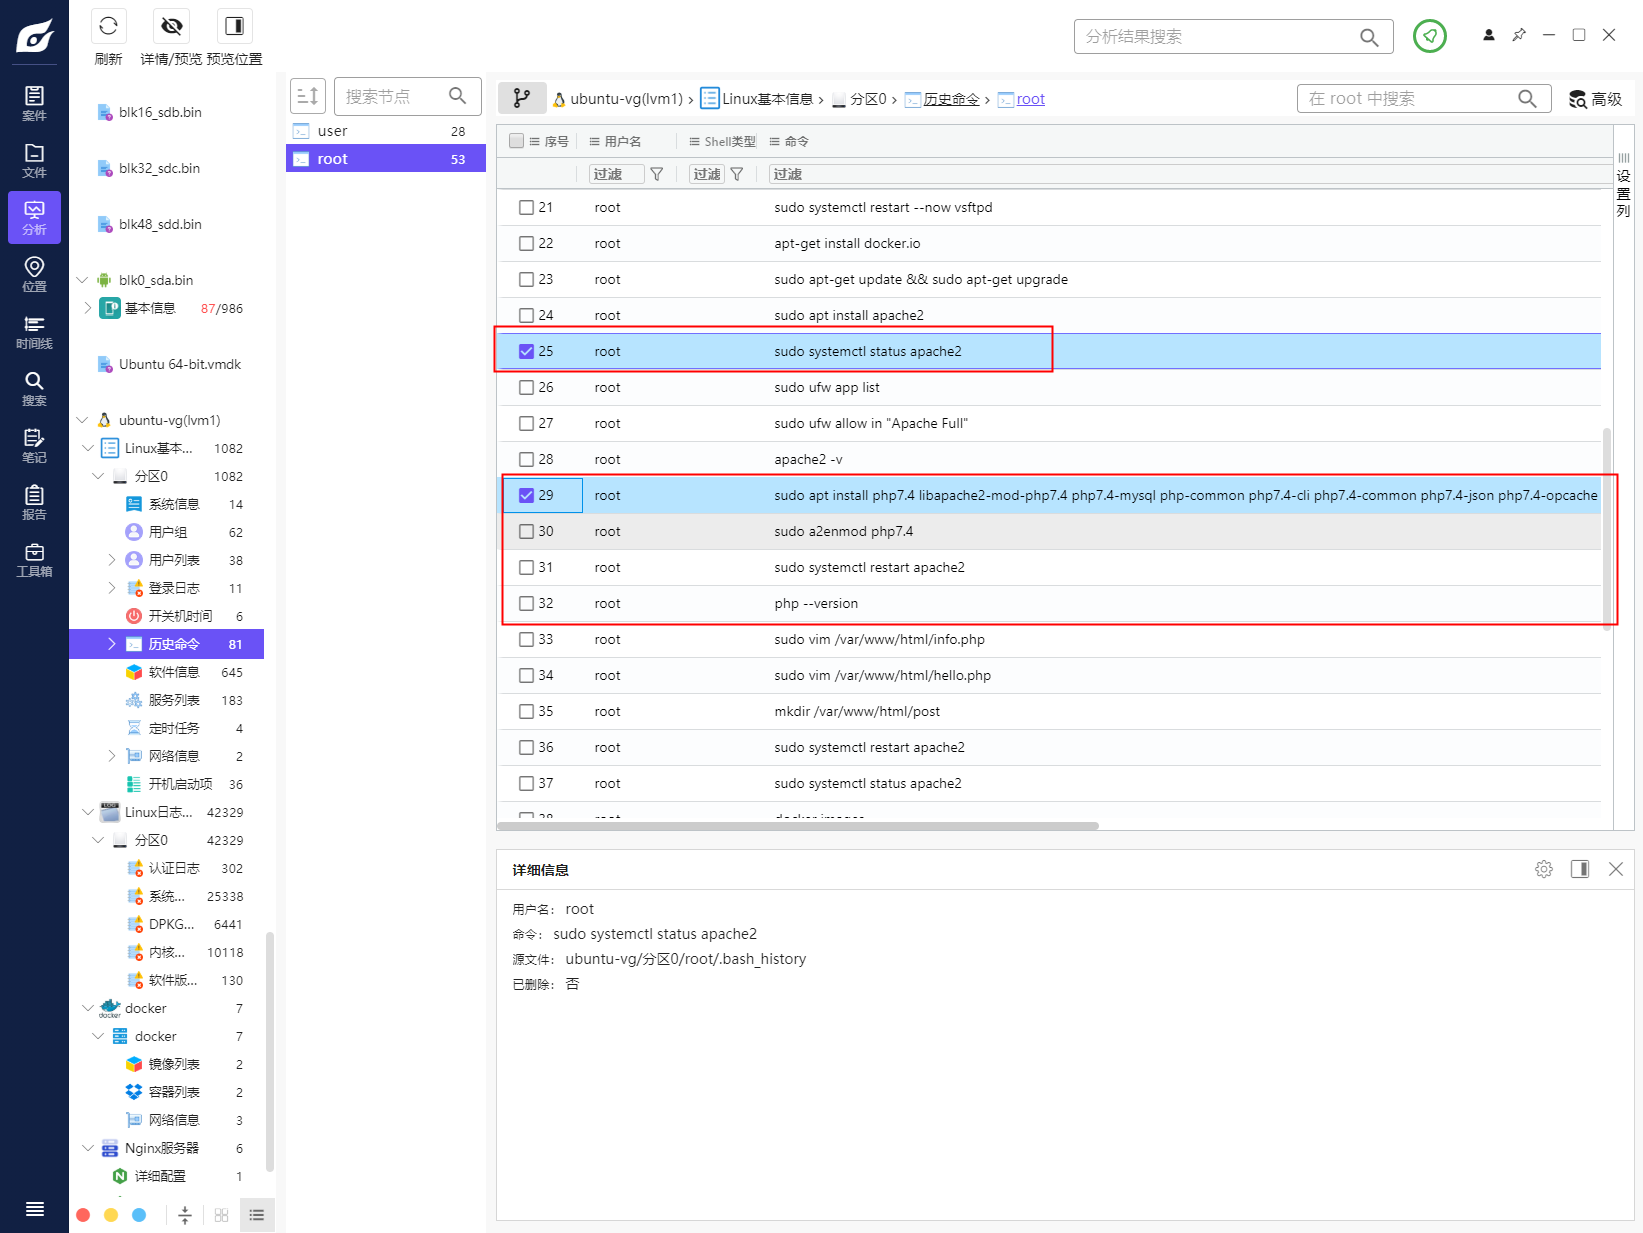Click the 刷新 refresh icon
The width and height of the screenshot is (1643, 1233).
click(x=108, y=26)
